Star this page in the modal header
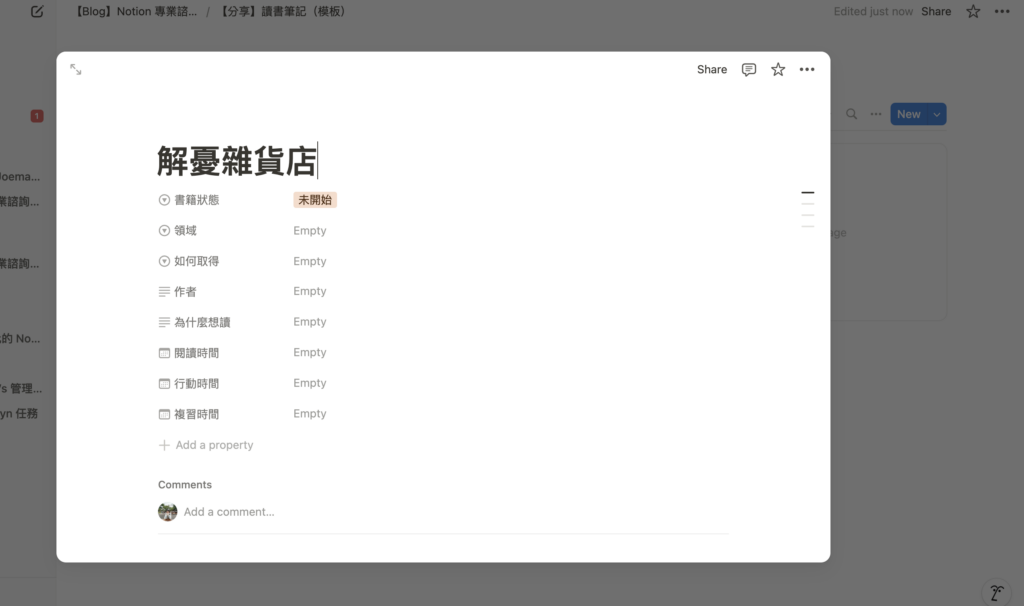The width and height of the screenshot is (1024, 606). (x=778, y=69)
